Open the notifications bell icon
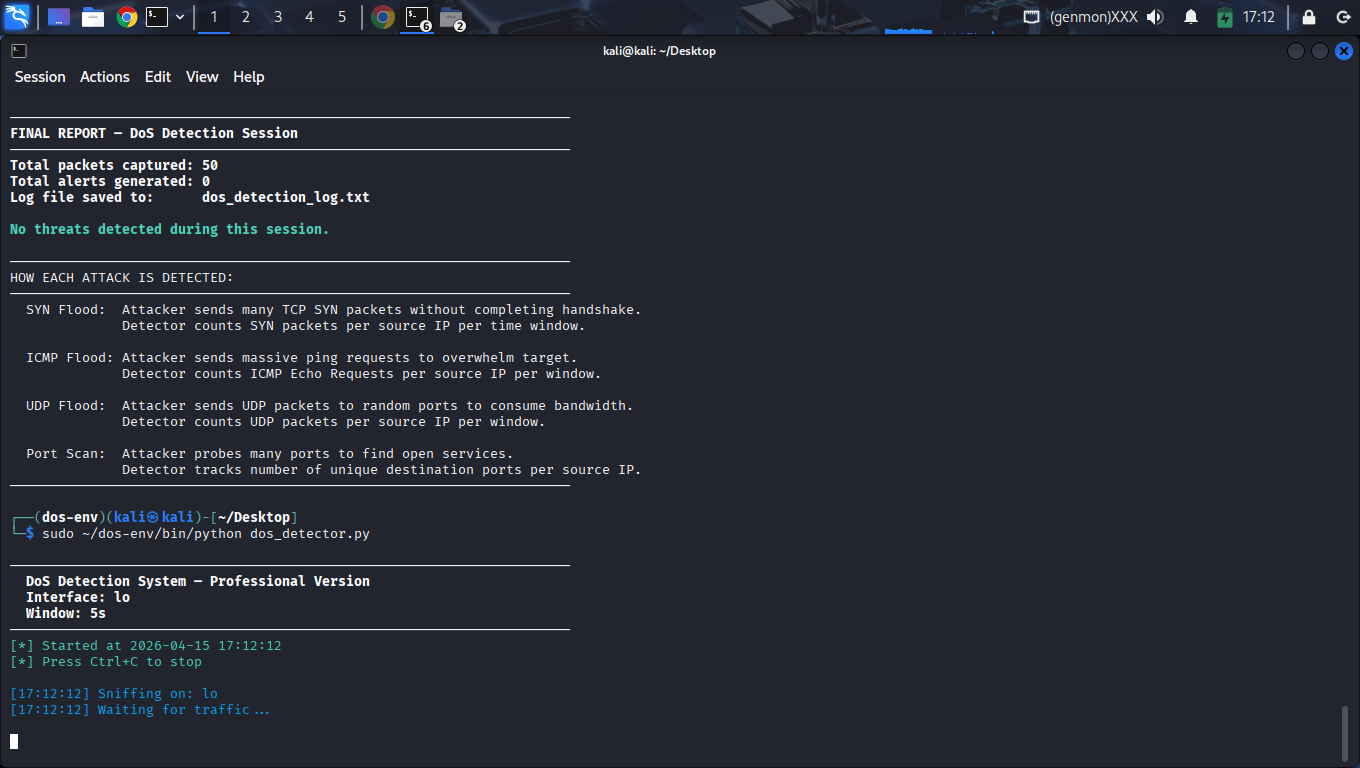The height and width of the screenshot is (768, 1360). click(1191, 17)
